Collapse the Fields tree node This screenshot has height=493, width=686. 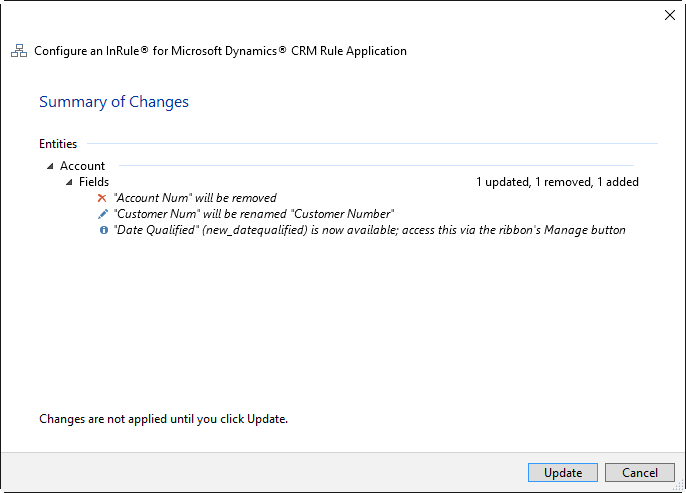click(x=69, y=182)
